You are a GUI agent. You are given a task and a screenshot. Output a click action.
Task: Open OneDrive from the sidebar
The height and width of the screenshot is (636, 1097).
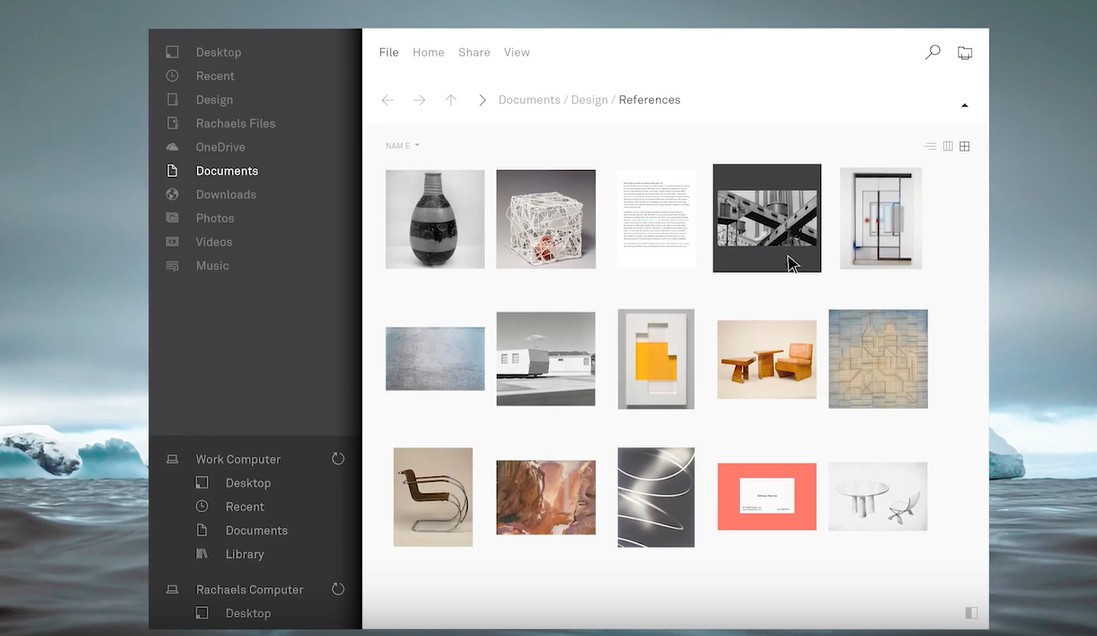[220, 147]
